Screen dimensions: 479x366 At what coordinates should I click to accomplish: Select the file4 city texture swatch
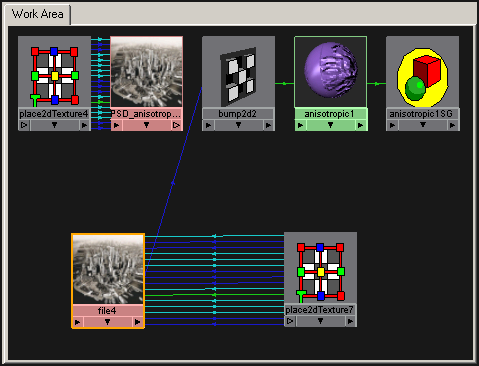[x=108, y=269]
